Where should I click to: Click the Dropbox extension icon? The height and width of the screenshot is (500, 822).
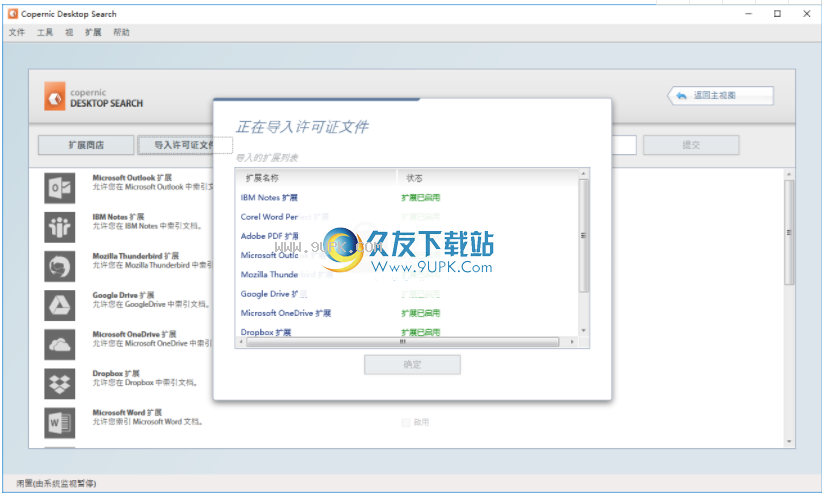59,384
